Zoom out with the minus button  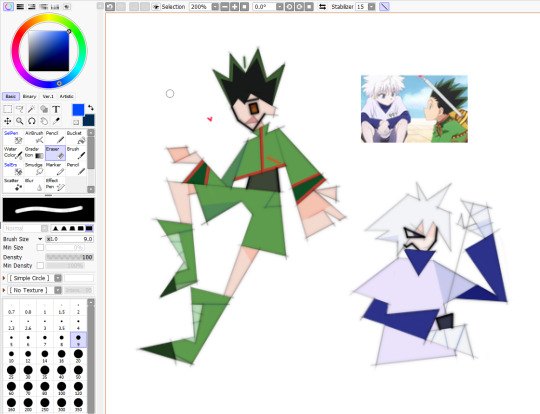[x=225, y=7]
